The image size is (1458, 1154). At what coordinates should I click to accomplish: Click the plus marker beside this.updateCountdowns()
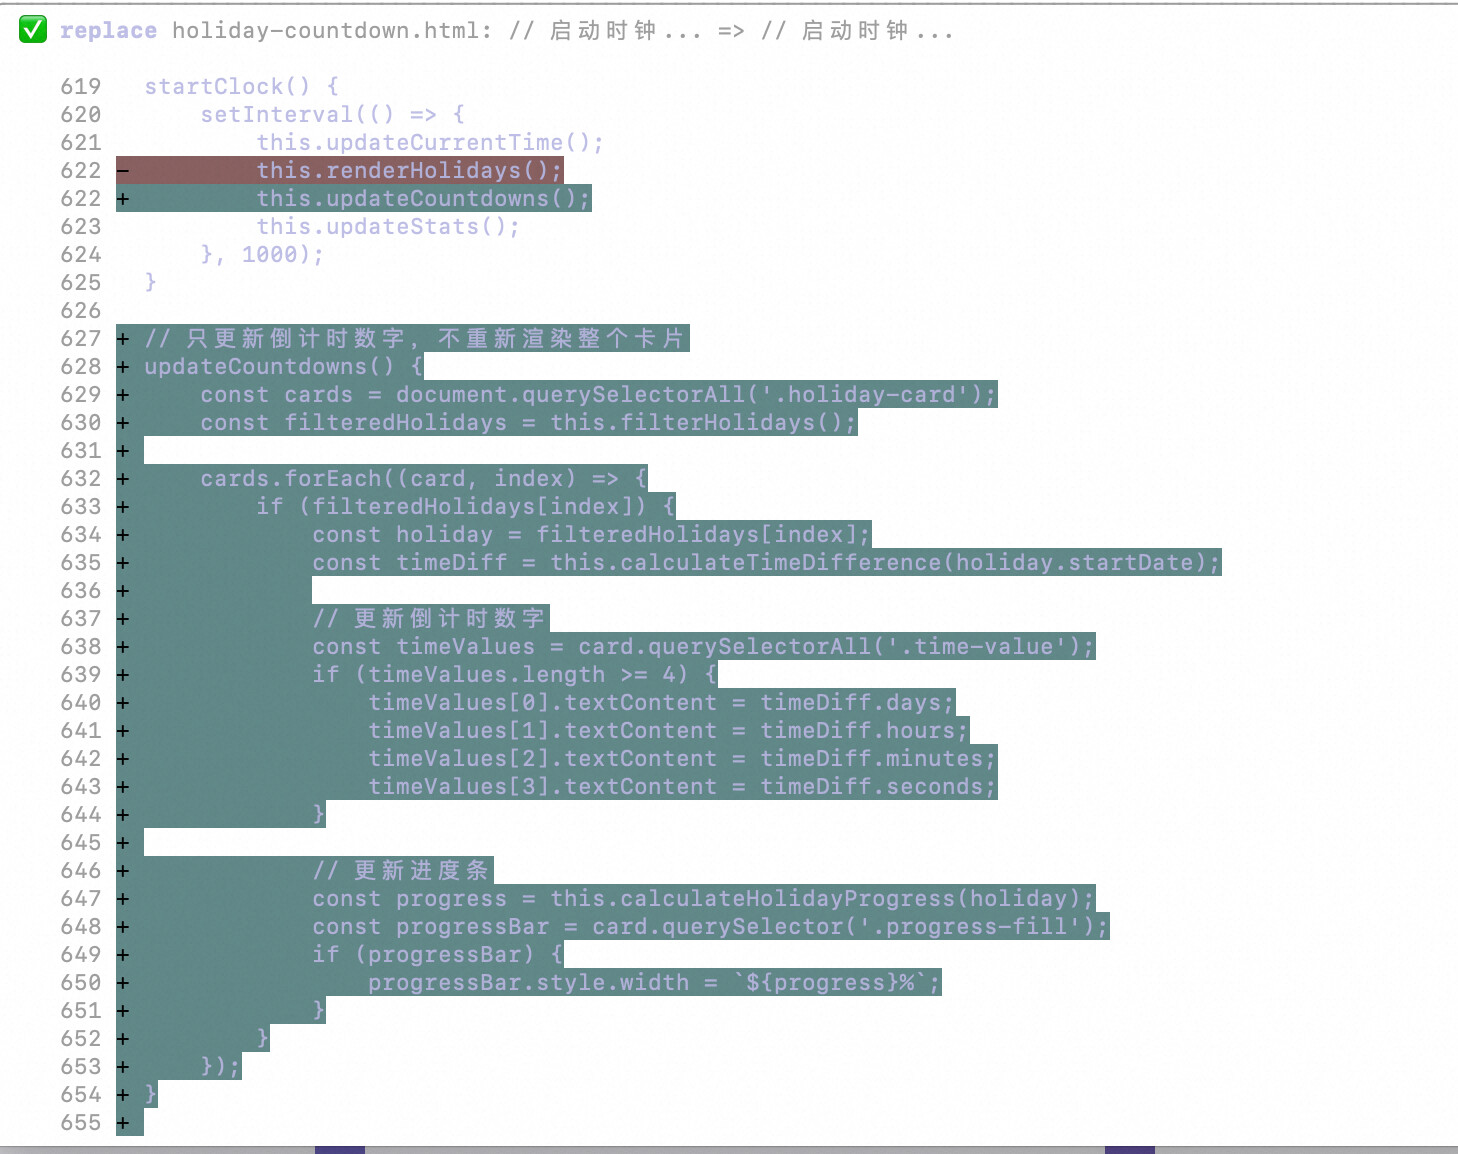(123, 199)
